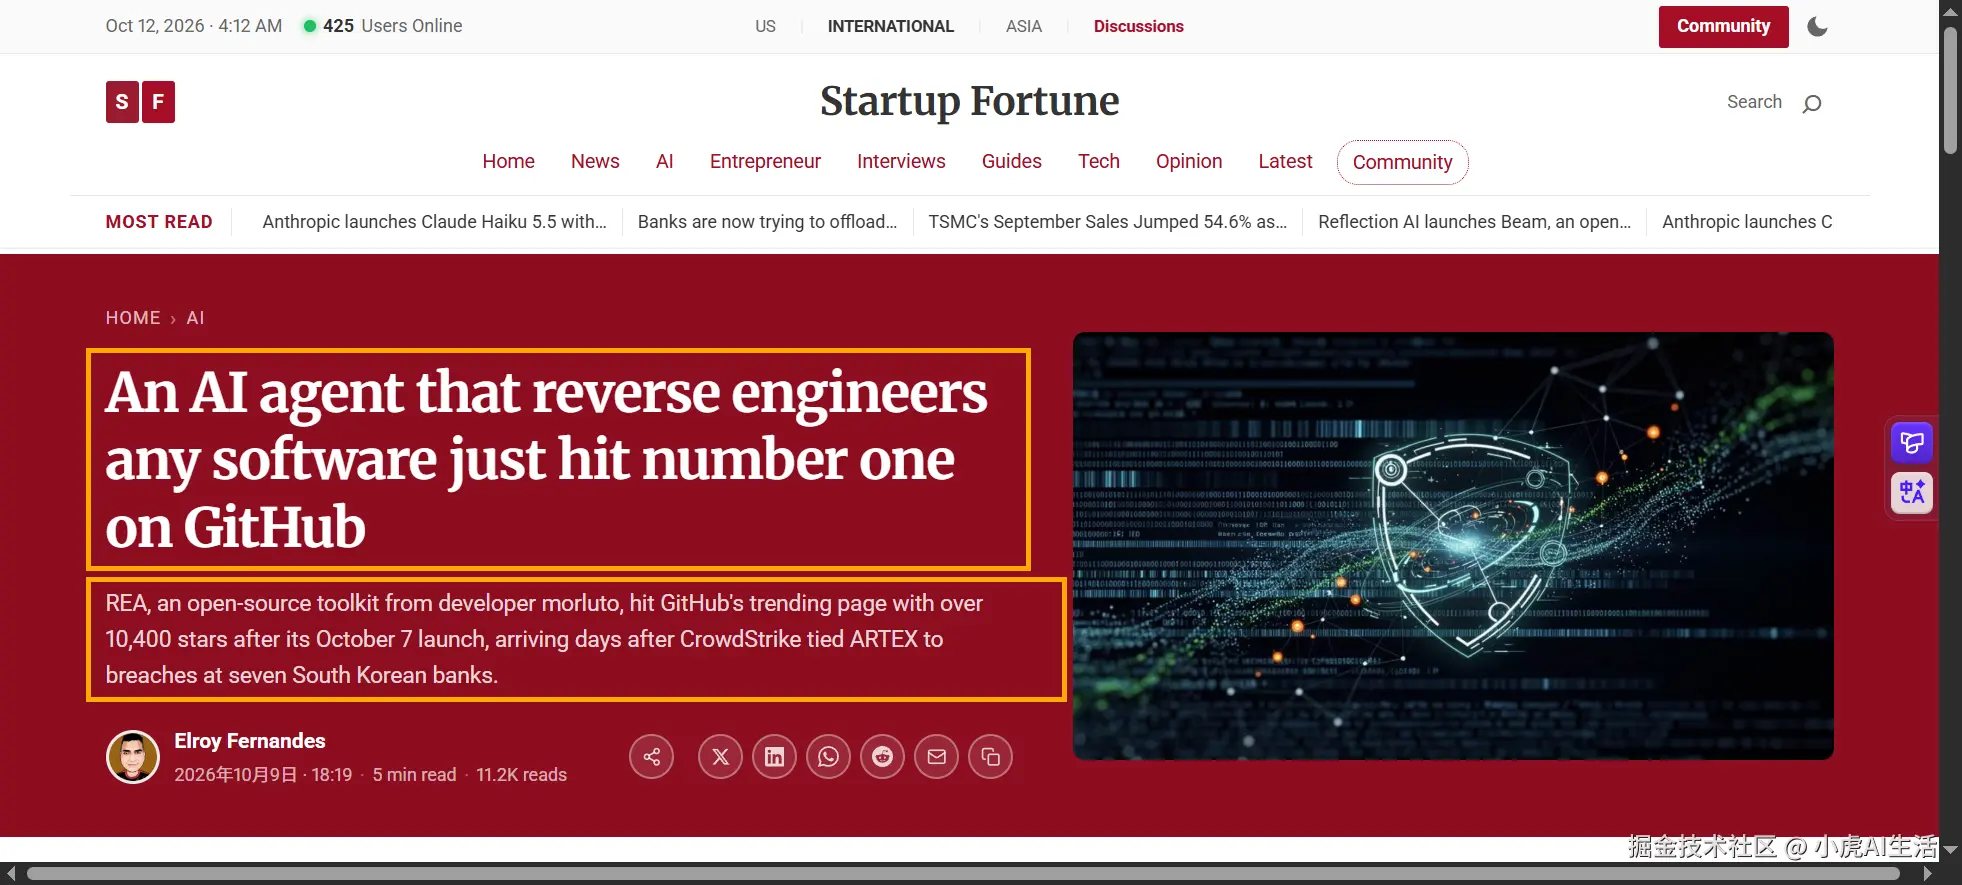Screen dimensions: 1962x885
Task: Share the article on Reddit
Action: coord(882,757)
